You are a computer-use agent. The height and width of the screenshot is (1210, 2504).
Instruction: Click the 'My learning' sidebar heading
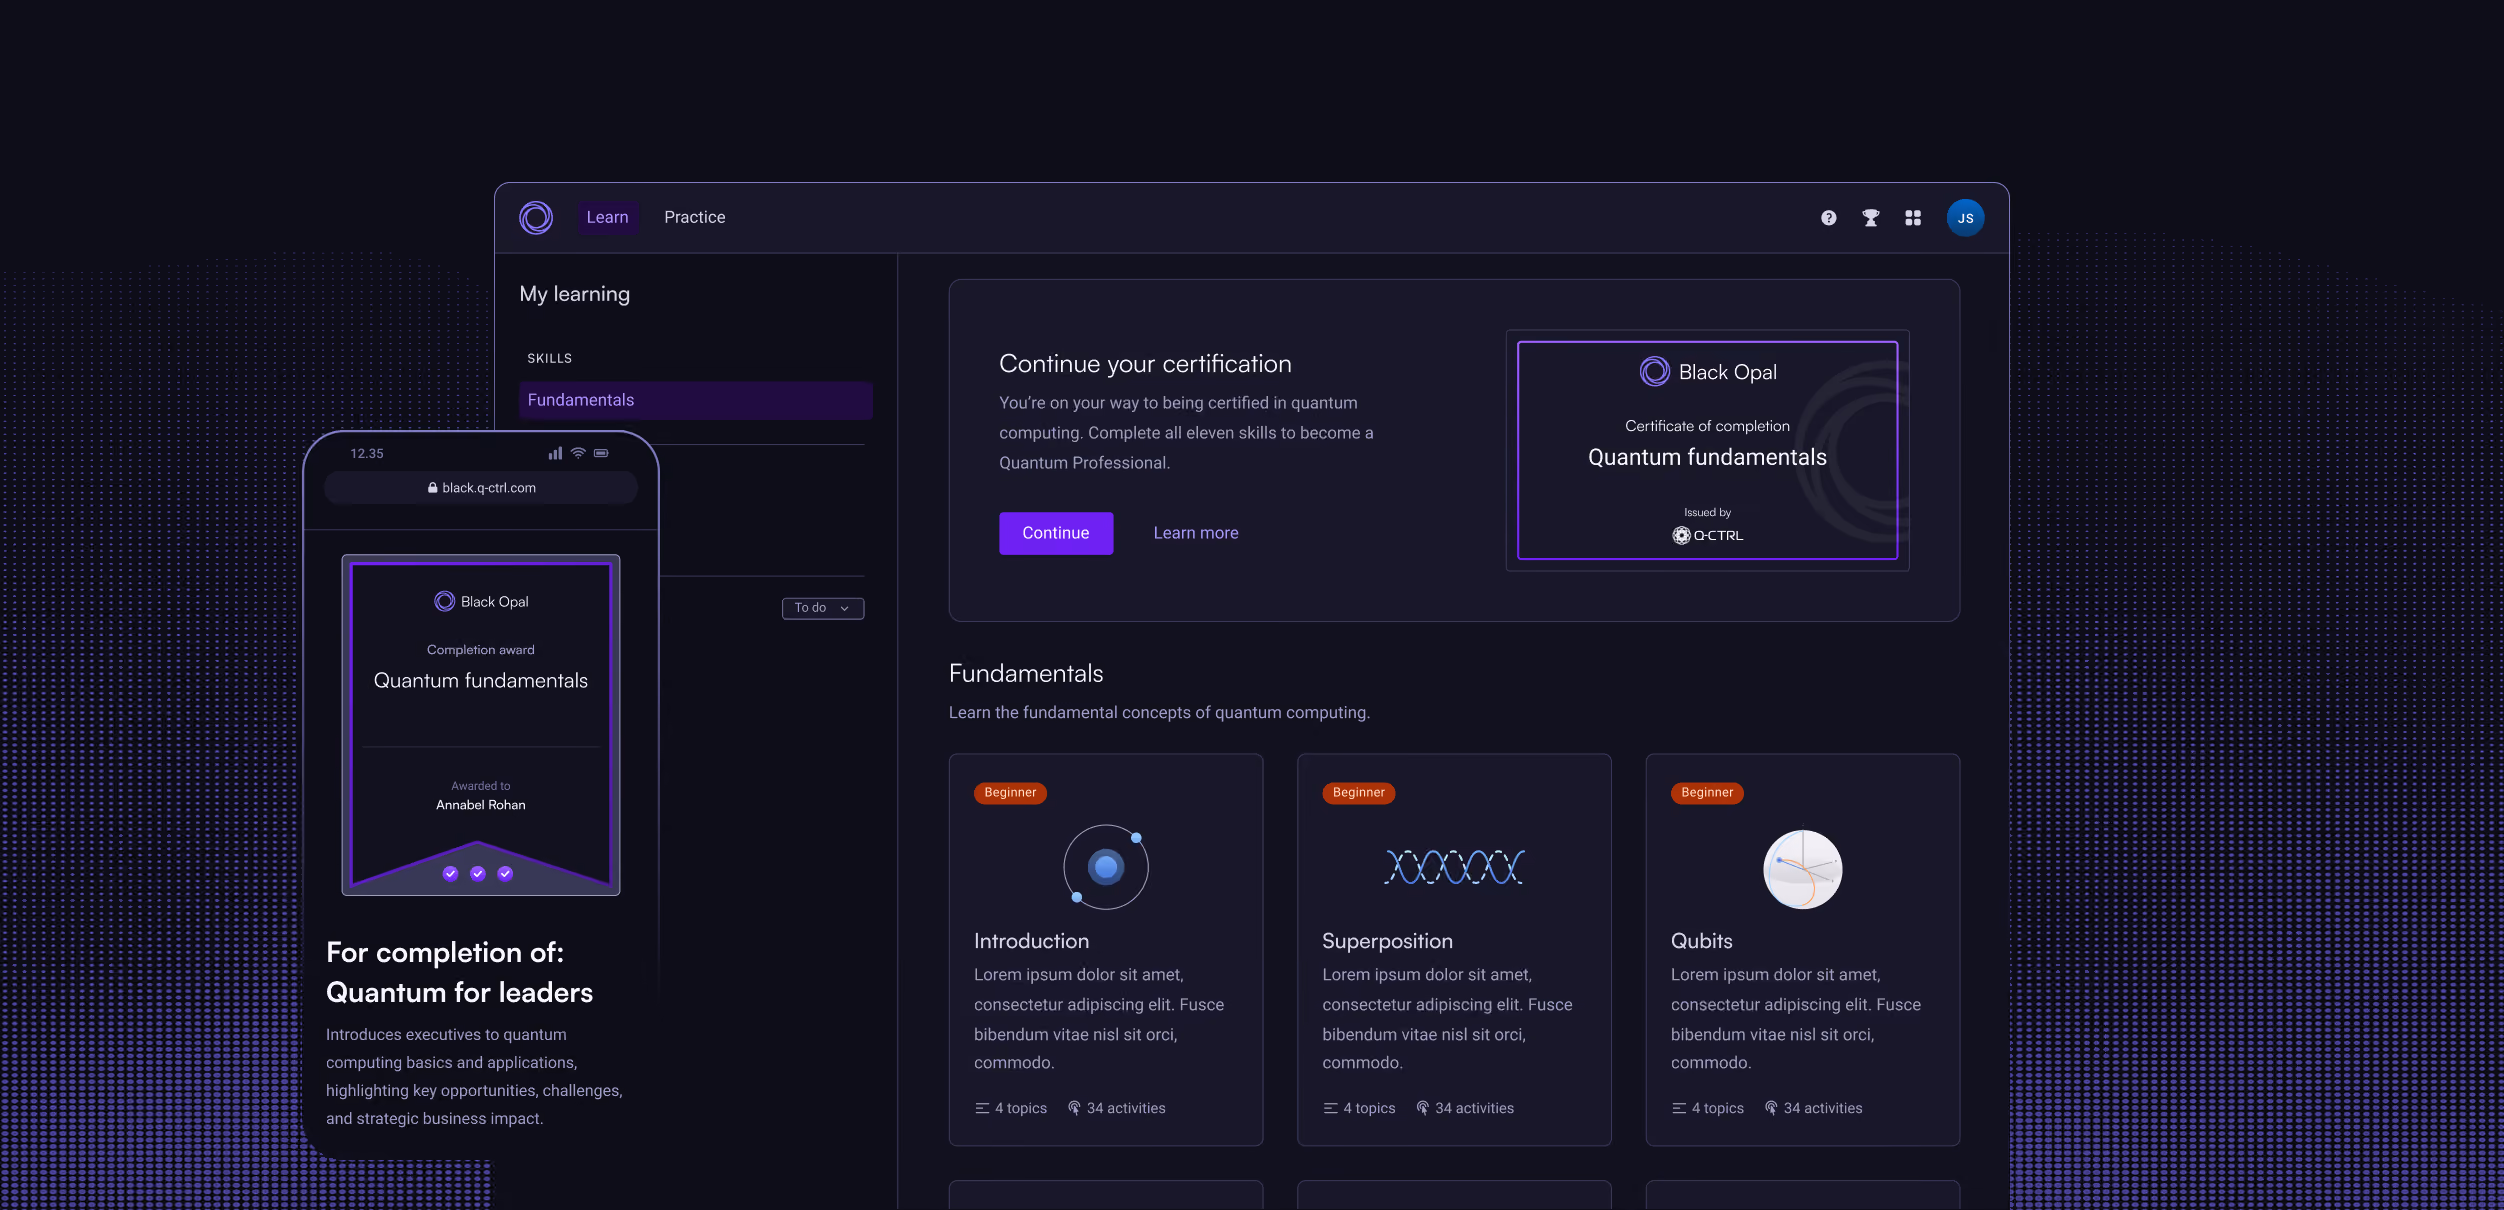[574, 294]
